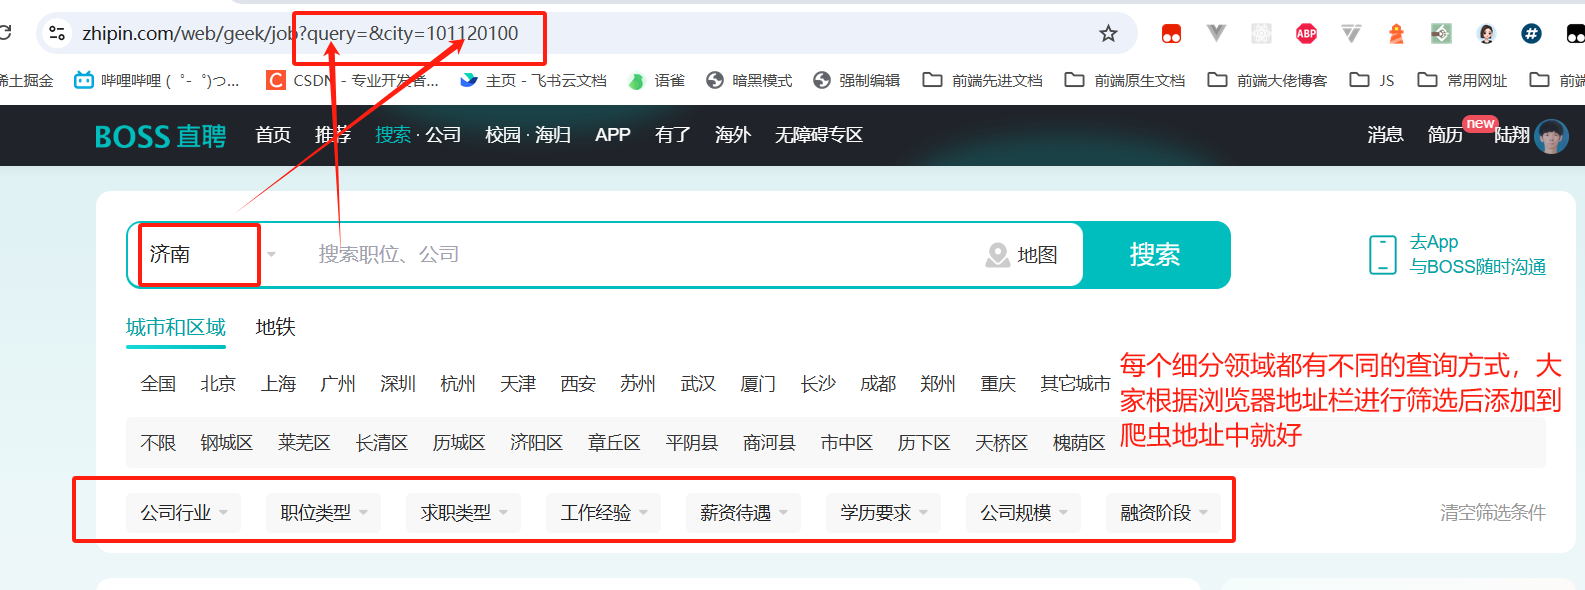Image resolution: width=1585 pixels, height=590 pixels.
Task: Click the green square extension icon
Action: click(x=1441, y=34)
